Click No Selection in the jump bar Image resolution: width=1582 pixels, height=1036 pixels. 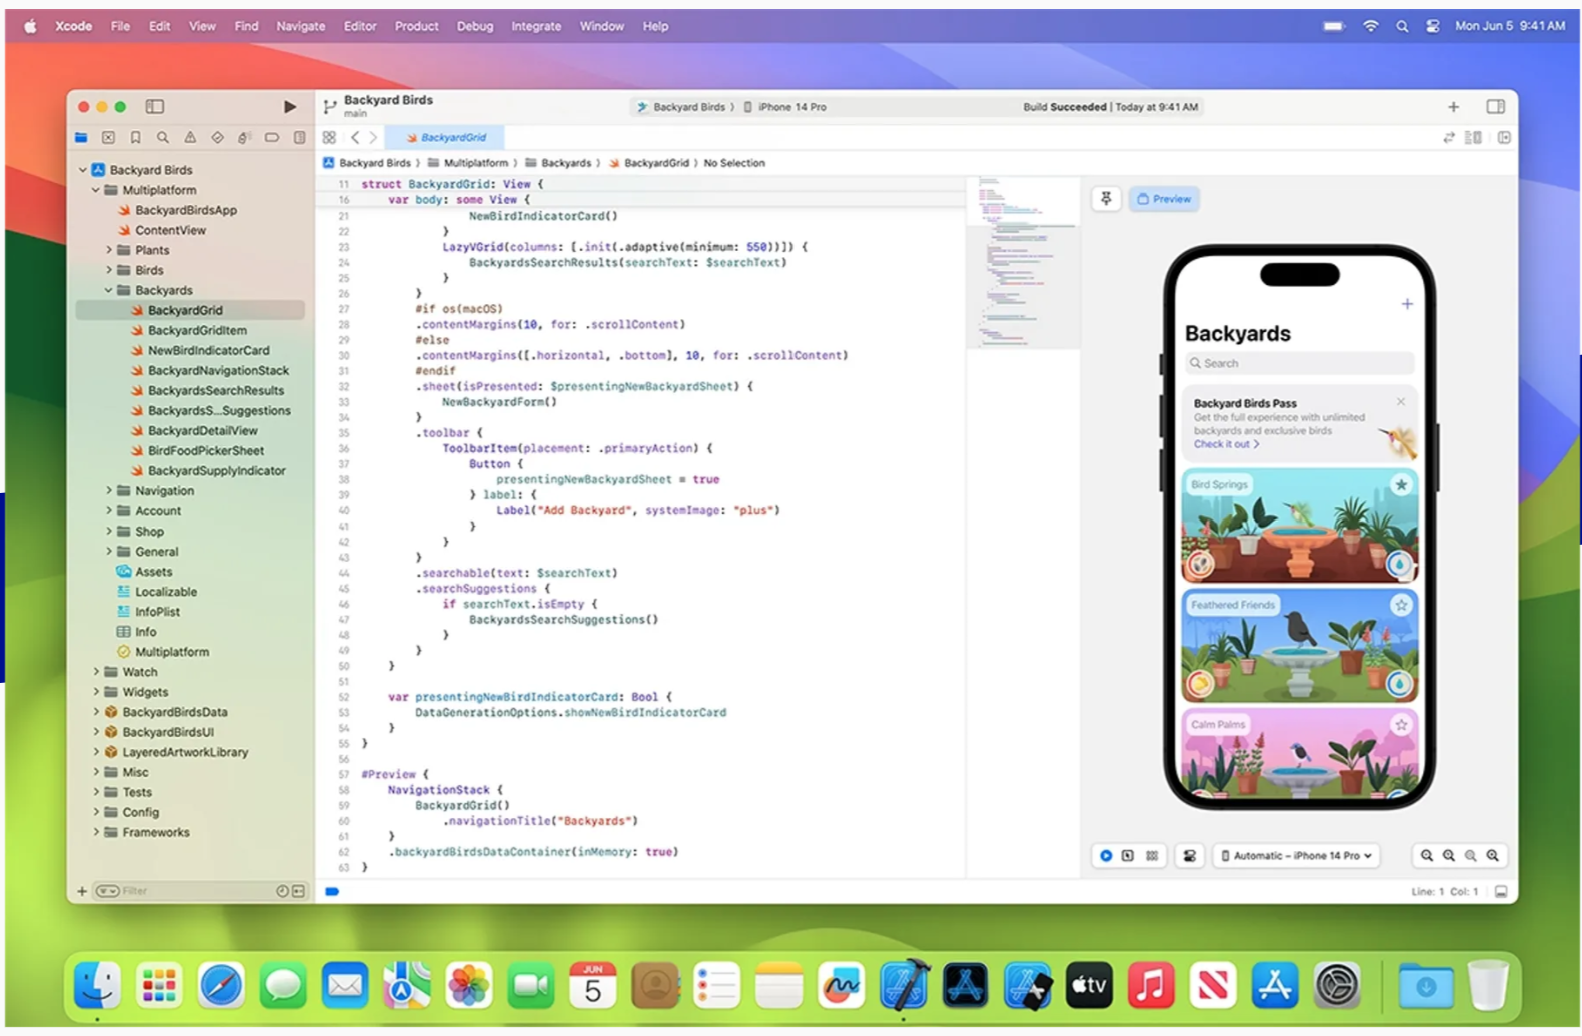point(734,163)
